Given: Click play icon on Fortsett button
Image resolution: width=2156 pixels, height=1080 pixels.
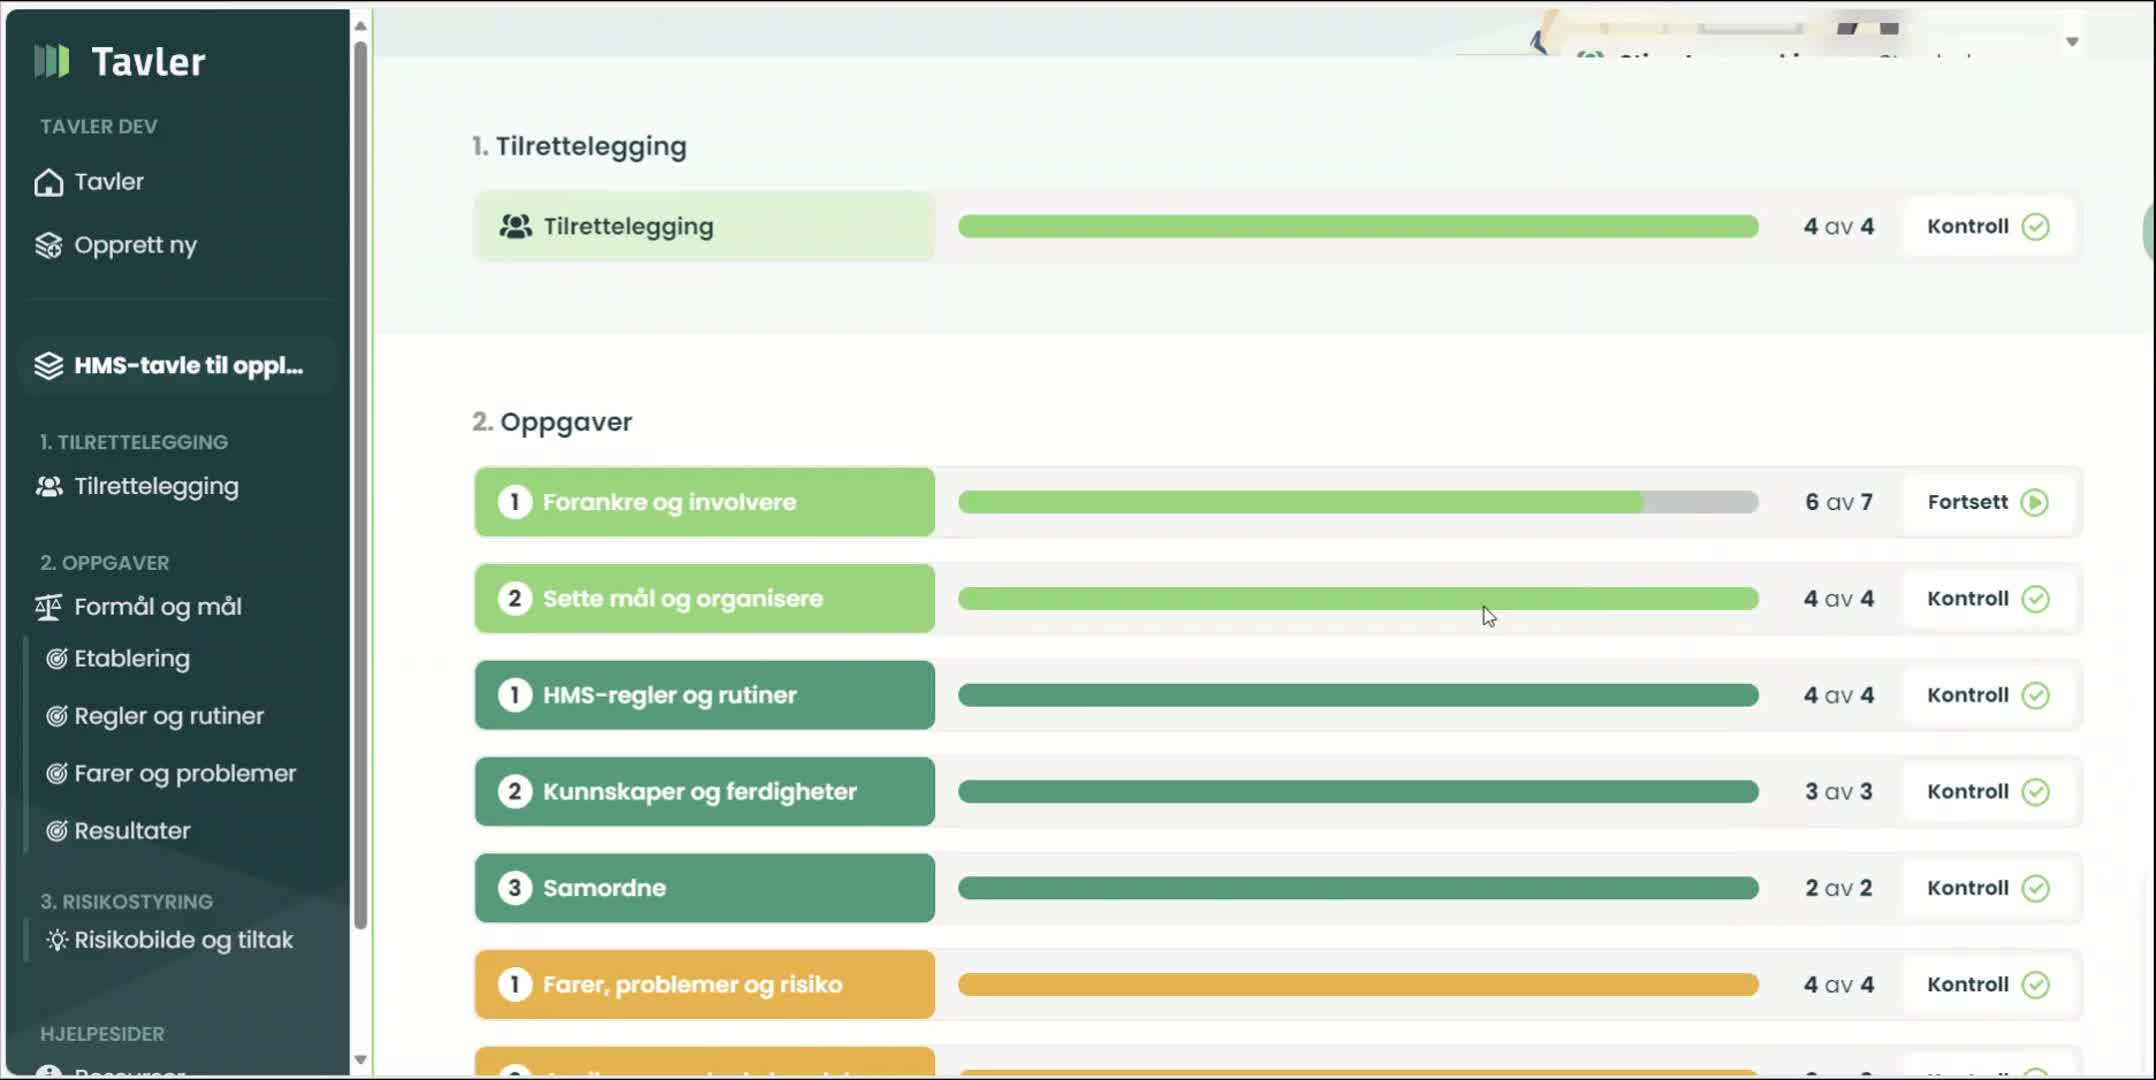Looking at the screenshot, I should (2034, 502).
